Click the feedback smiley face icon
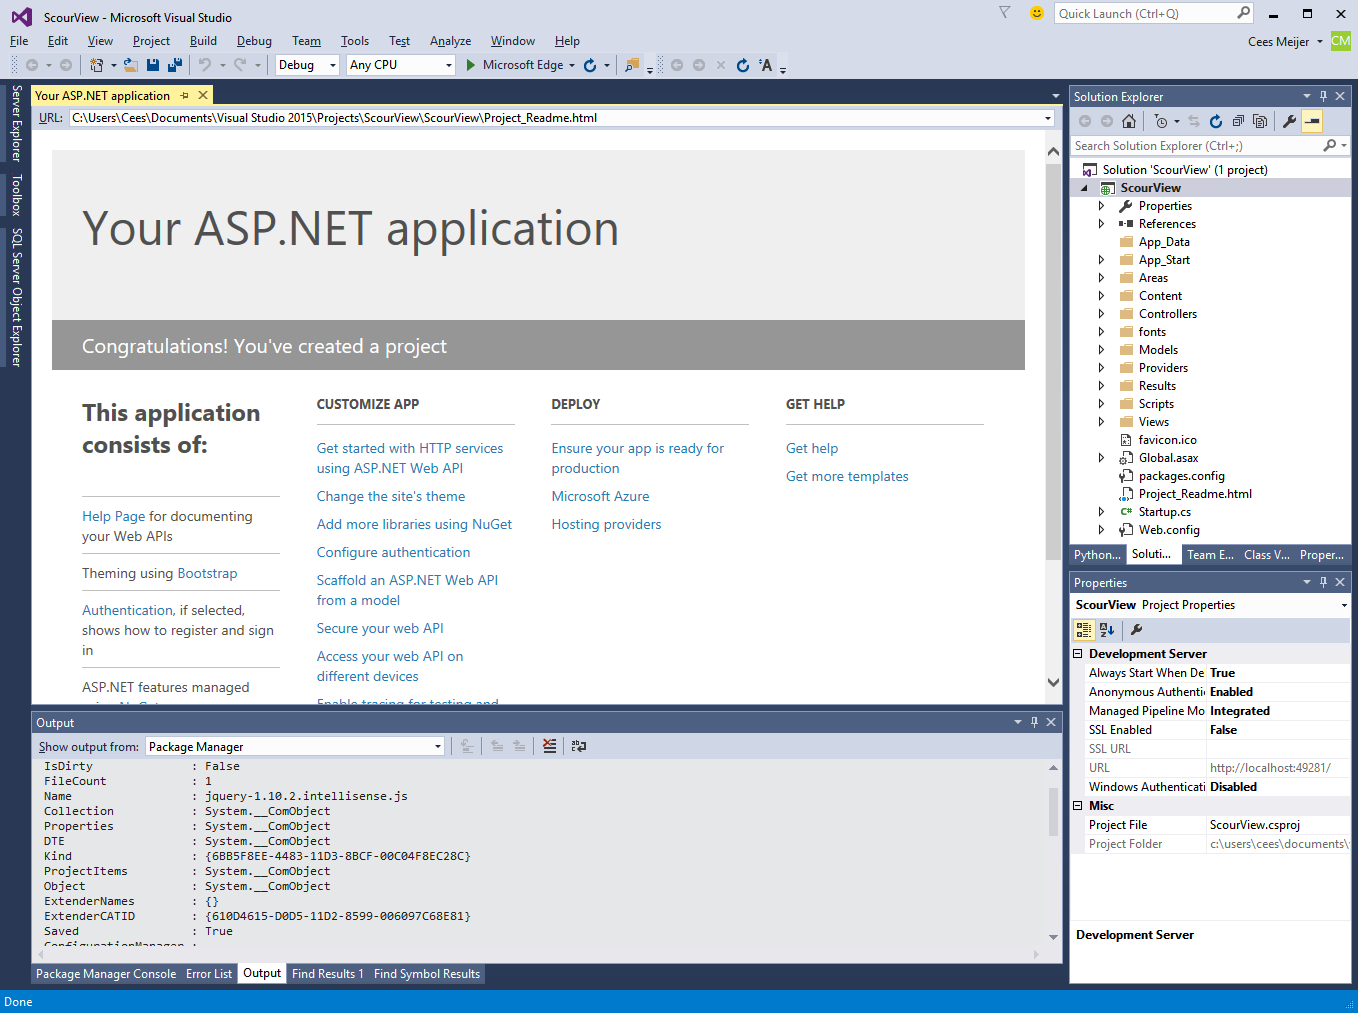This screenshot has width=1358, height=1013. [x=1037, y=13]
